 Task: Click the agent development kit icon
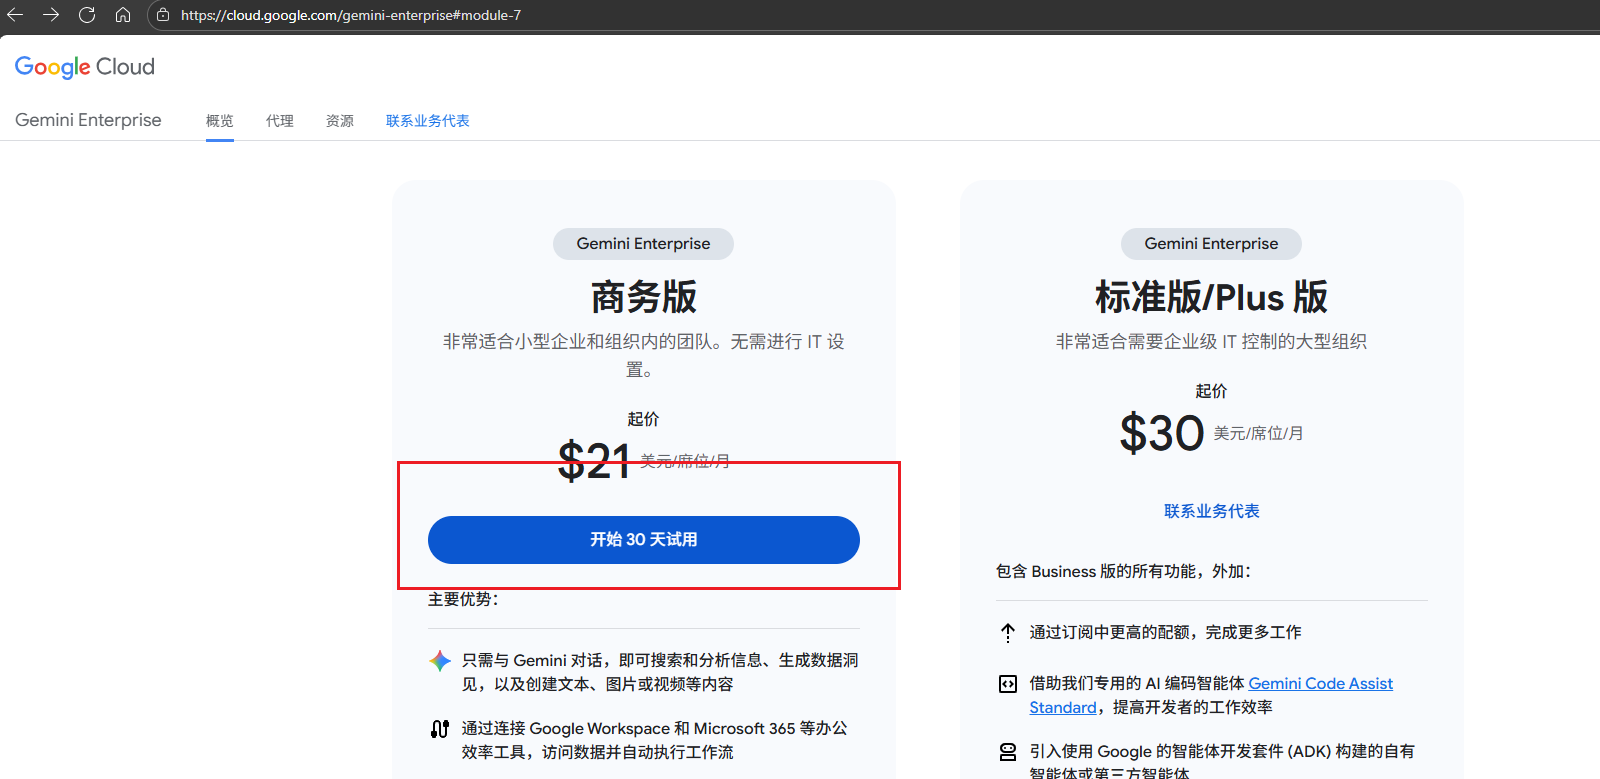(x=1008, y=752)
